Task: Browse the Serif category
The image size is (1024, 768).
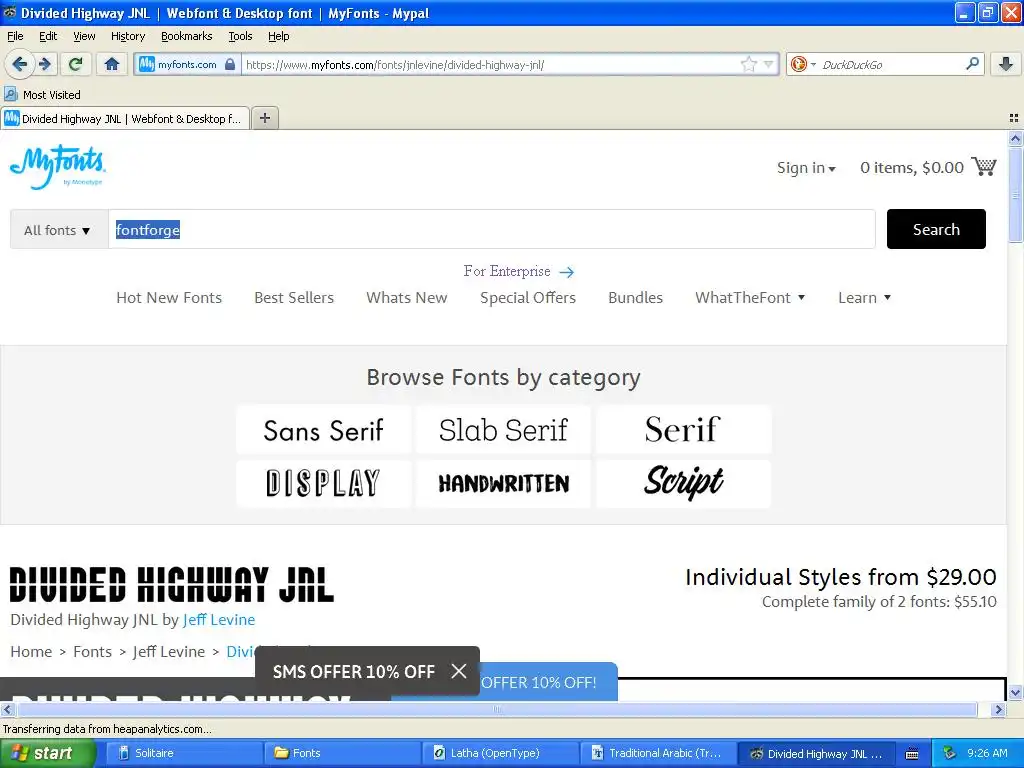Action: (683, 430)
